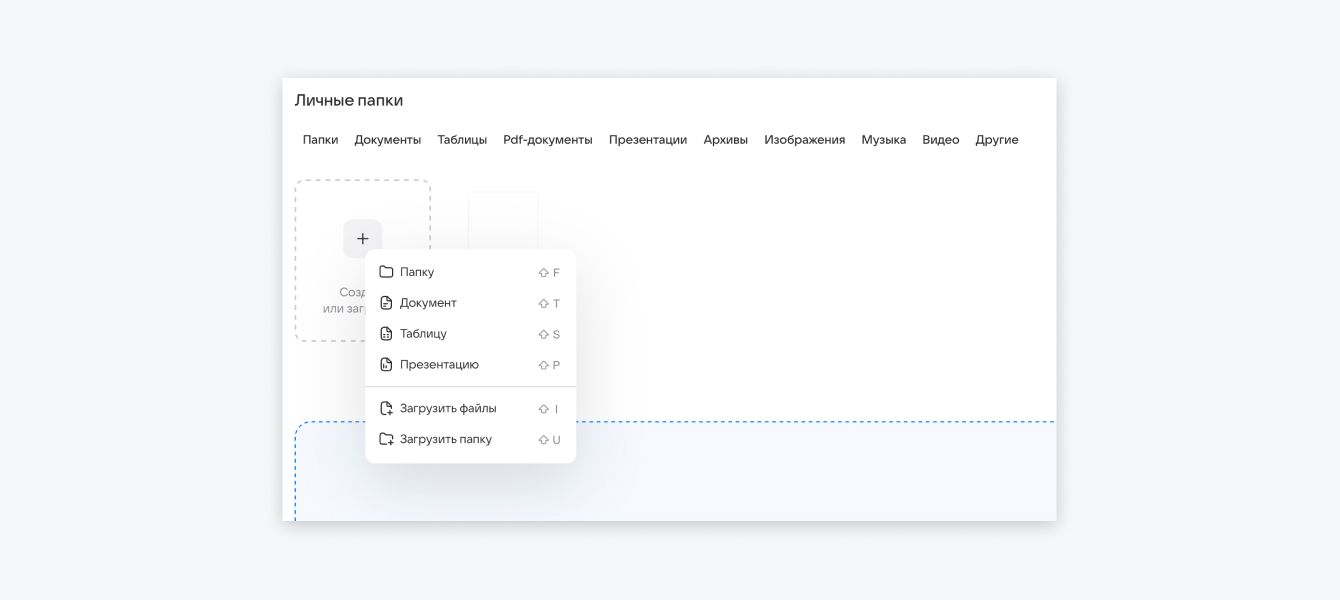
Task: Switch to the Папки tab
Action: click(x=320, y=140)
